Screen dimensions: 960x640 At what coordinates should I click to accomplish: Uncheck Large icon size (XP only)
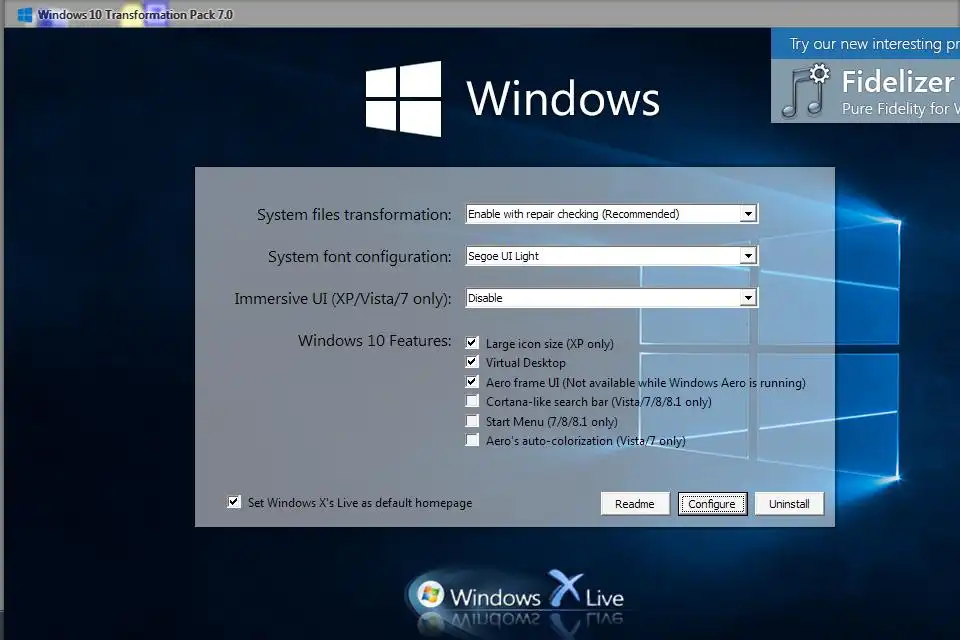(472, 343)
